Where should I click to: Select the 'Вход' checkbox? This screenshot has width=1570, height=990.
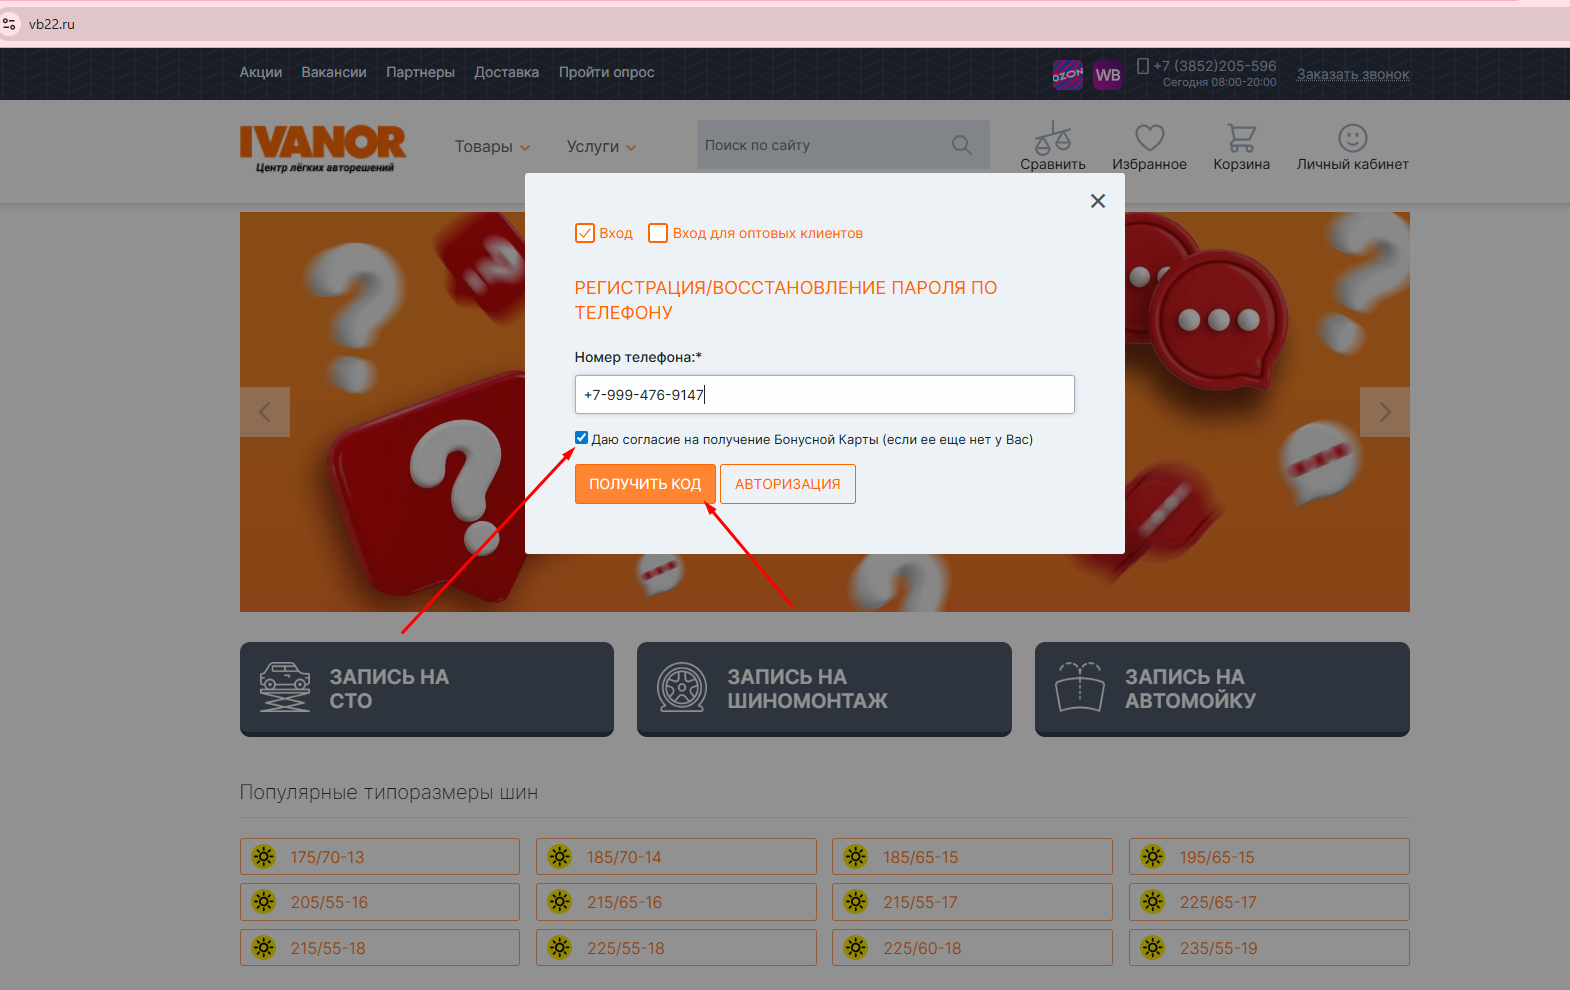point(585,233)
